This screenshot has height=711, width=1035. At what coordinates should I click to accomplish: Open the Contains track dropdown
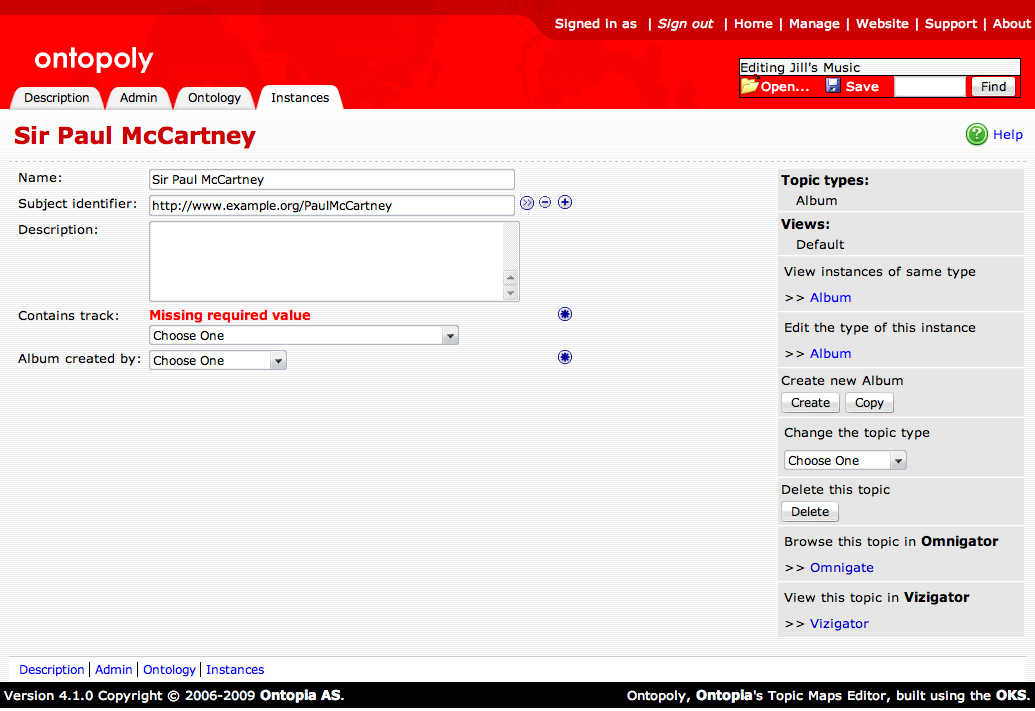[303, 336]
